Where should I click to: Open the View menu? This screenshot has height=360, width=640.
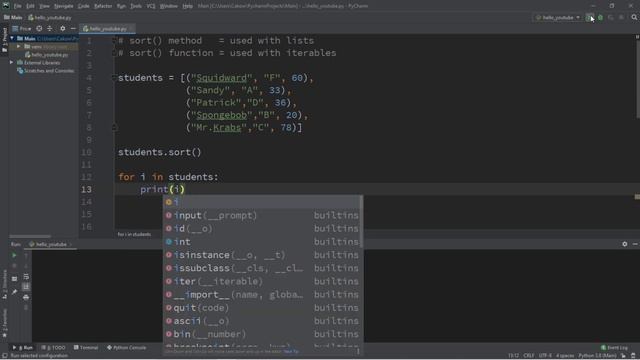coord(44,6)
